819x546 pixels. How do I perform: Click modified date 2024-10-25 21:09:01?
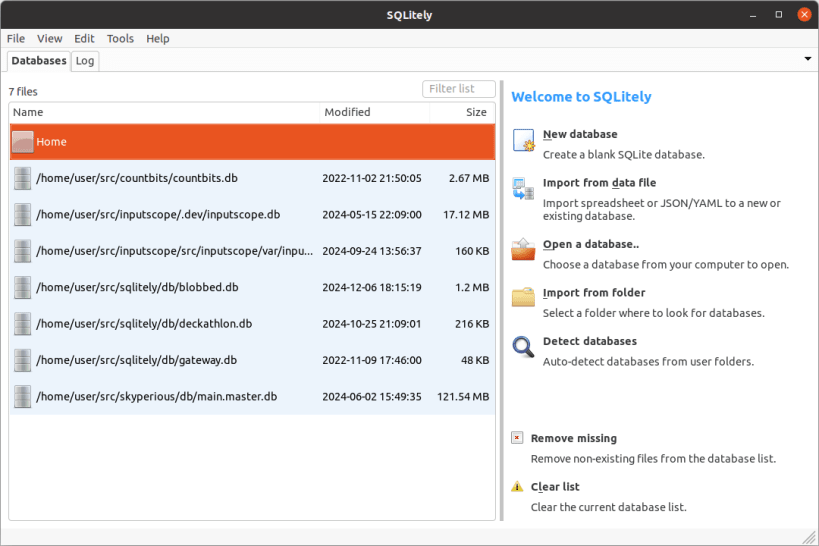coord(371,324)
